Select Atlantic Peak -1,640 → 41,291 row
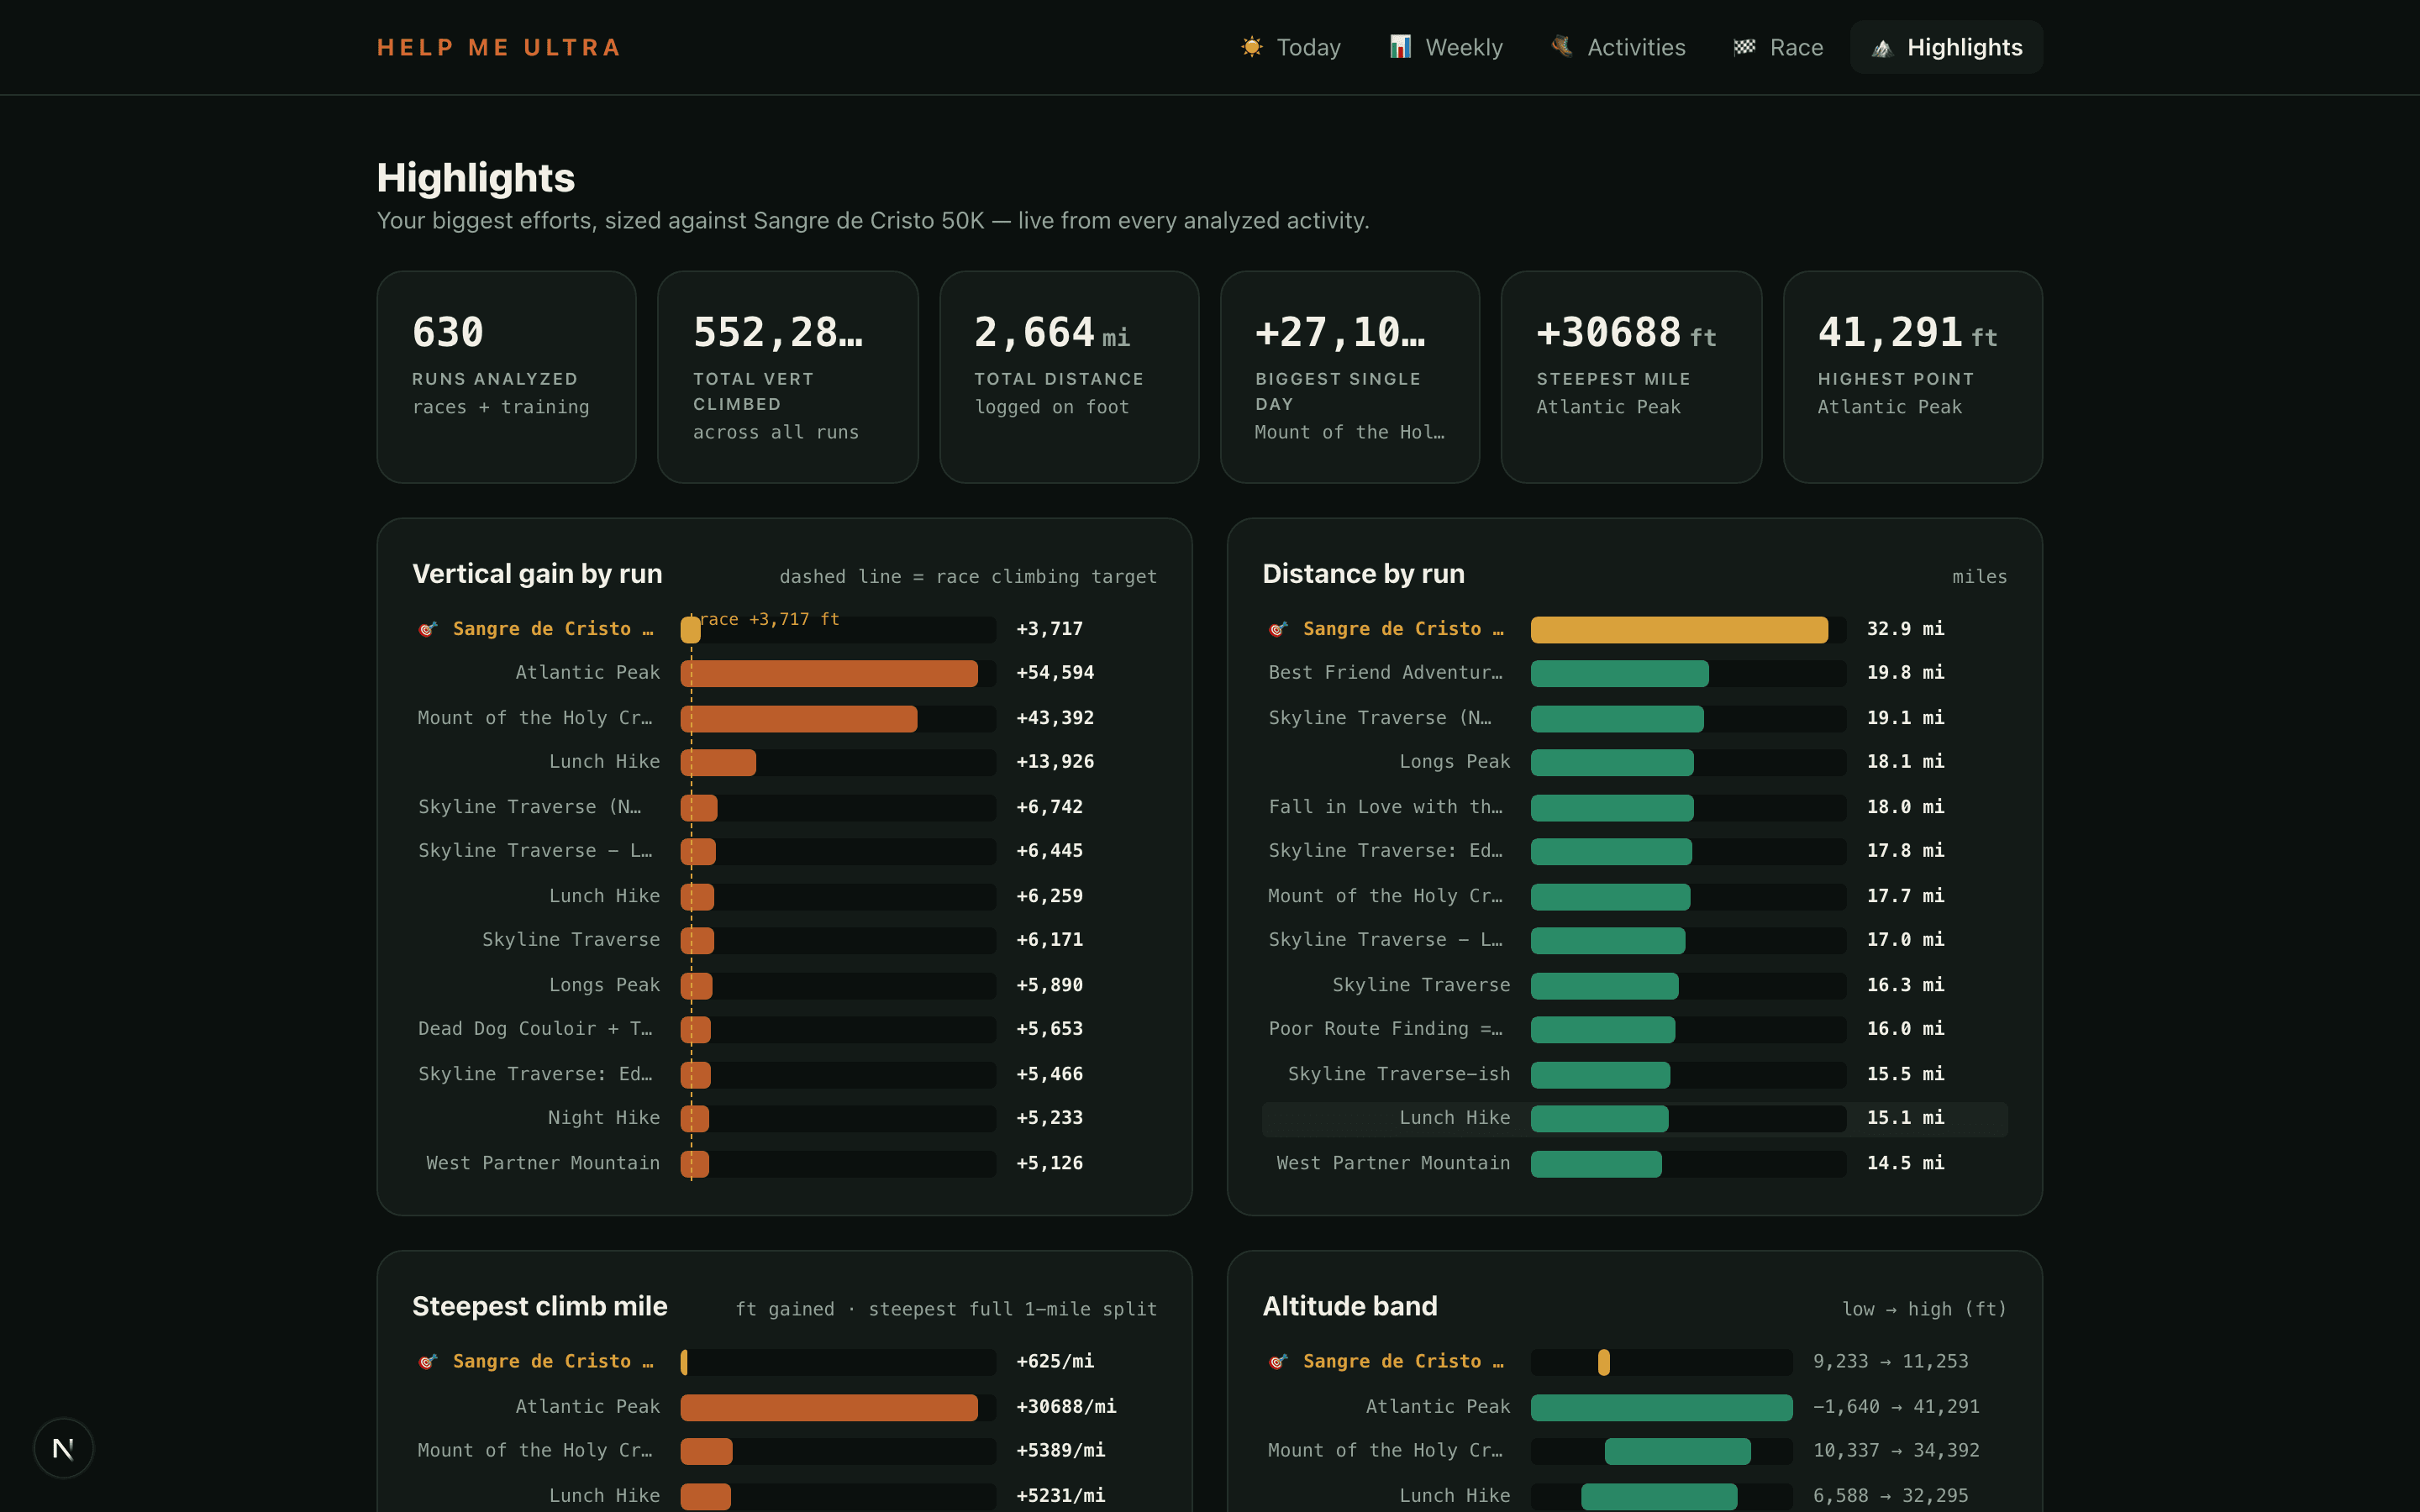This screenshot has width=2420, height=1512. click(1634, 1407)
